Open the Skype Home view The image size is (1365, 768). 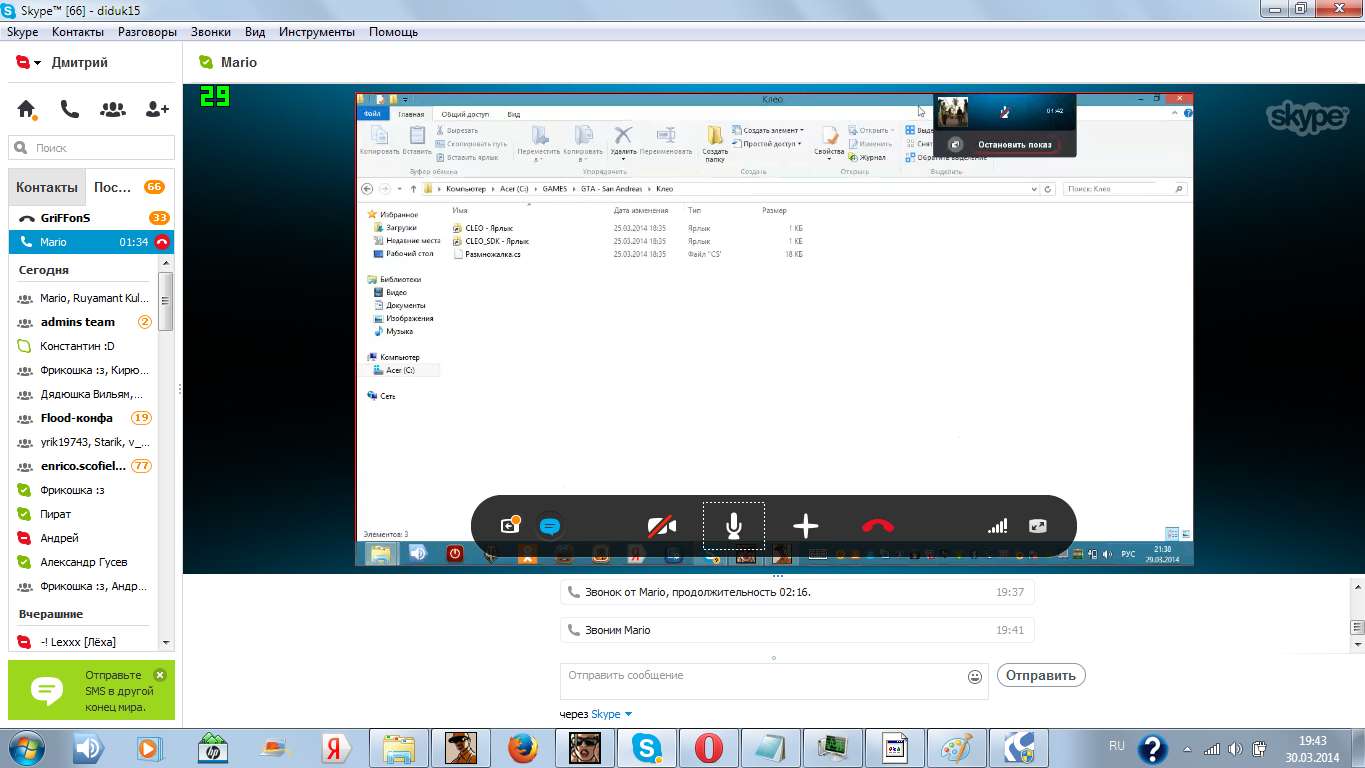27,110
